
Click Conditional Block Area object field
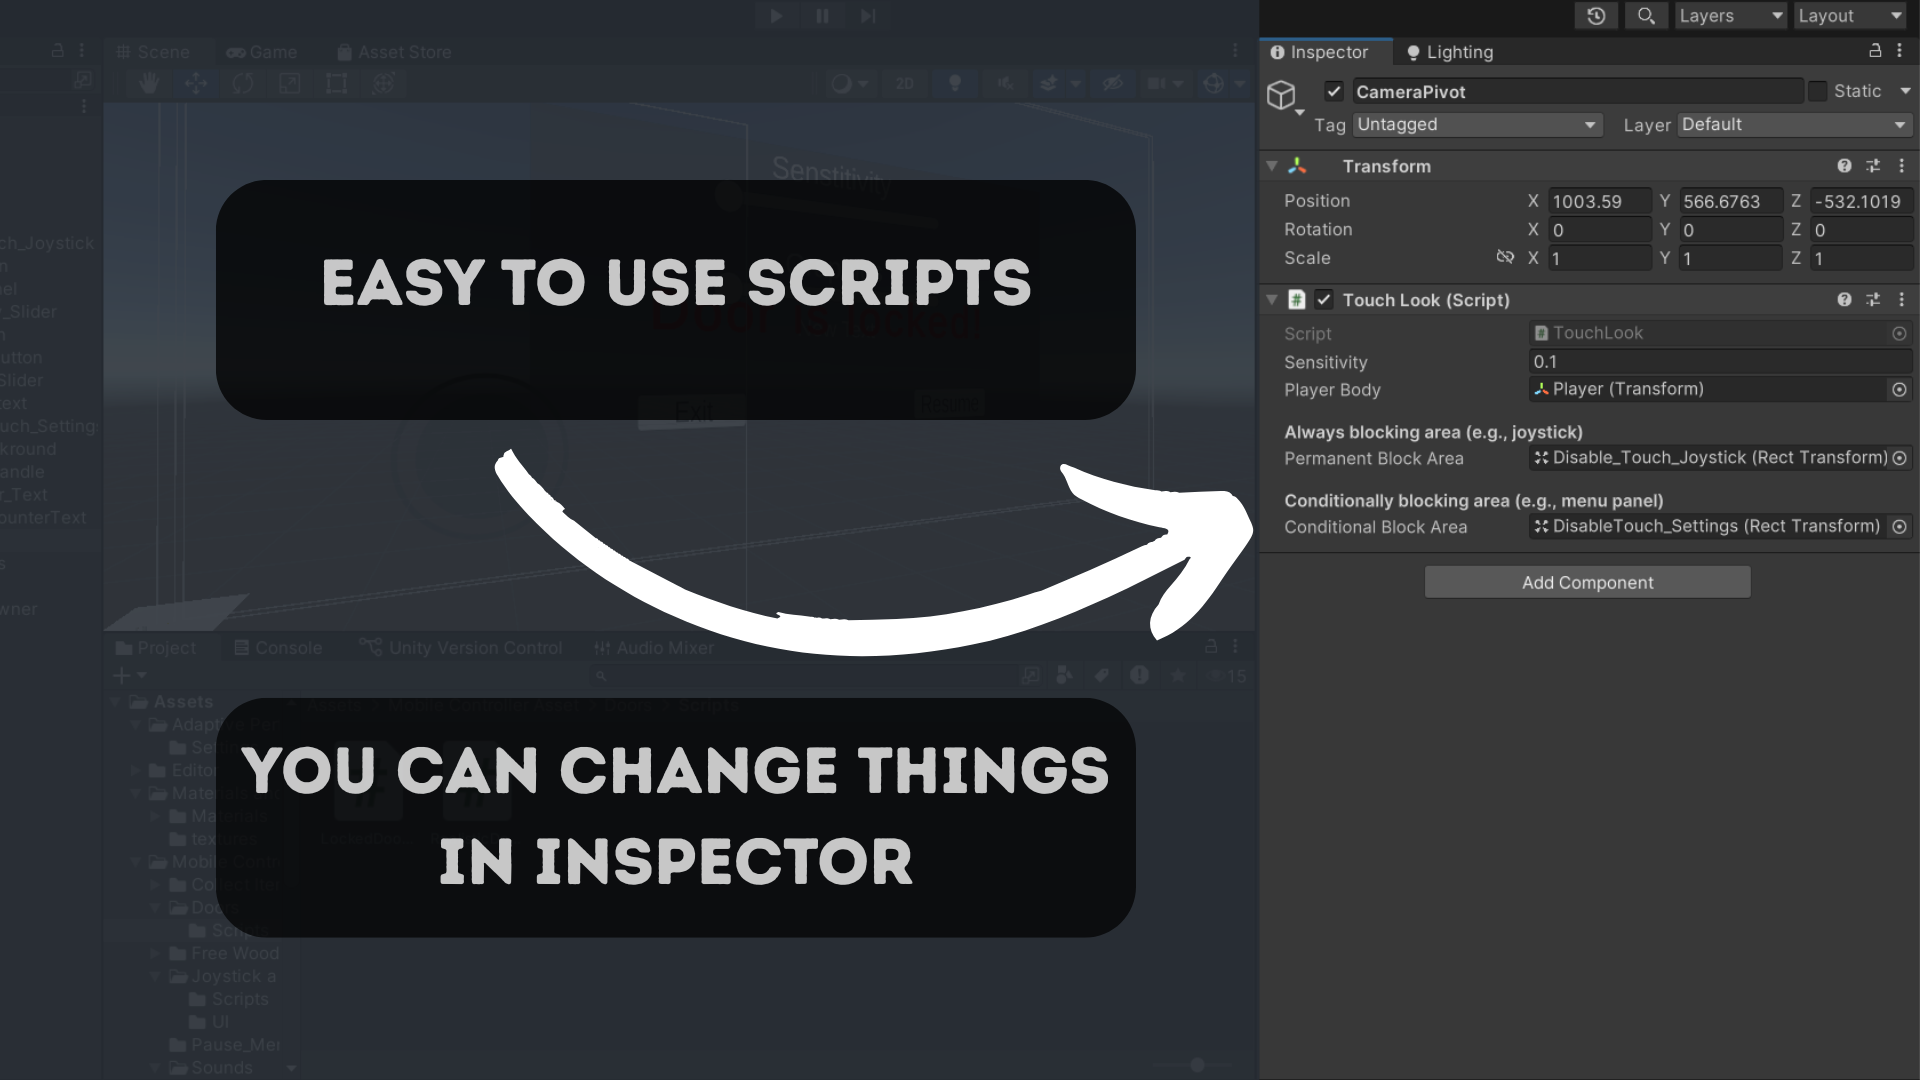tap(1709, 526)
